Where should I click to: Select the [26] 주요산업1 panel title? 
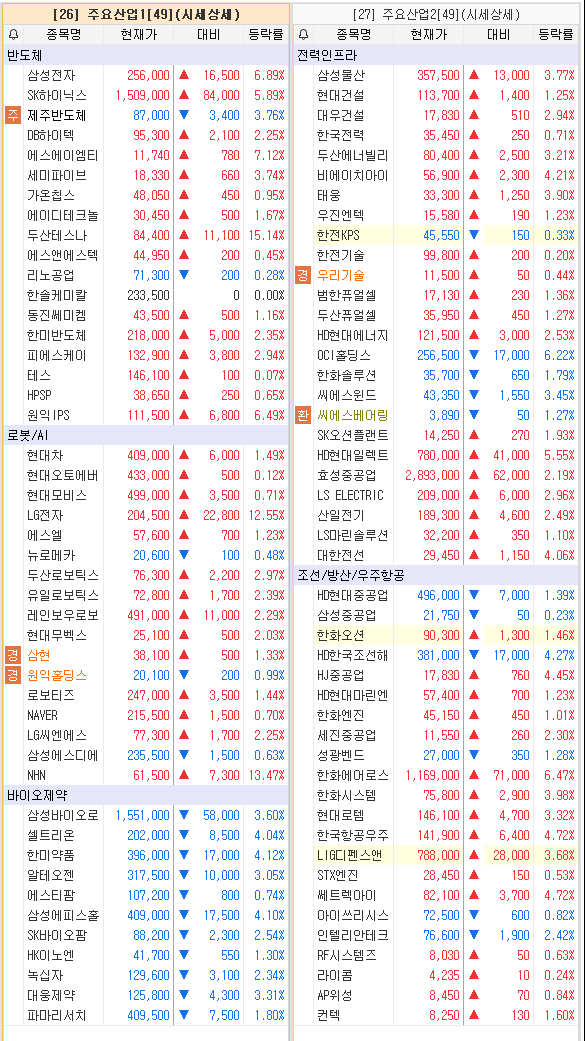coord(146,14)
